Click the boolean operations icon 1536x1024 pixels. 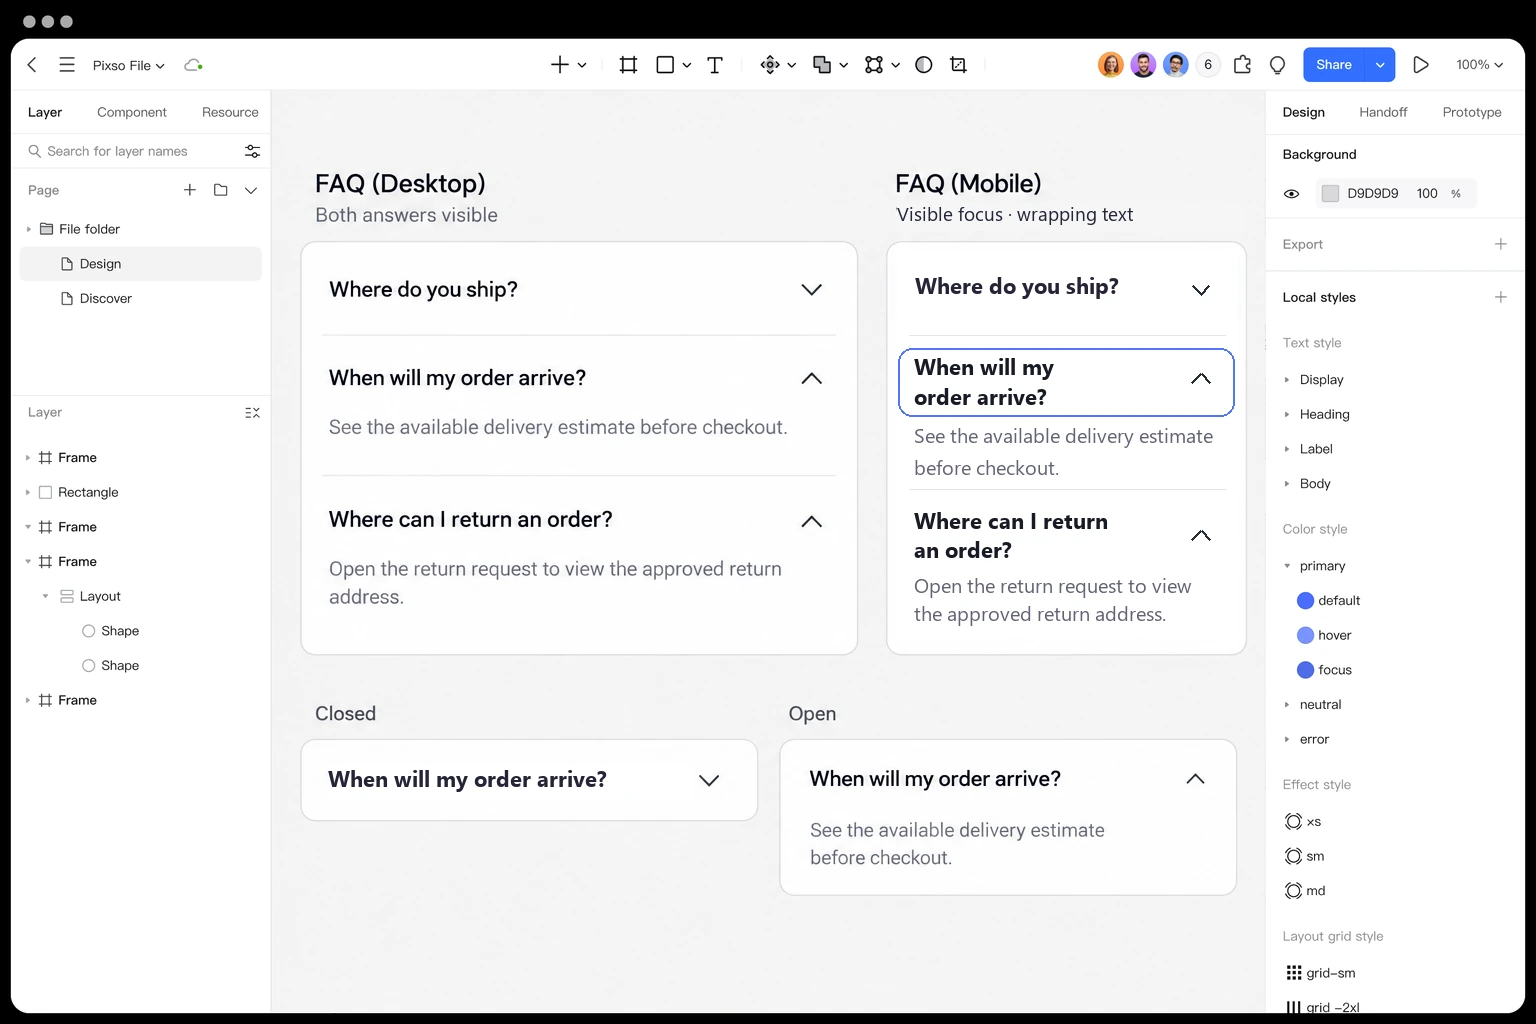pyautogui.click(x=822, y=65)
